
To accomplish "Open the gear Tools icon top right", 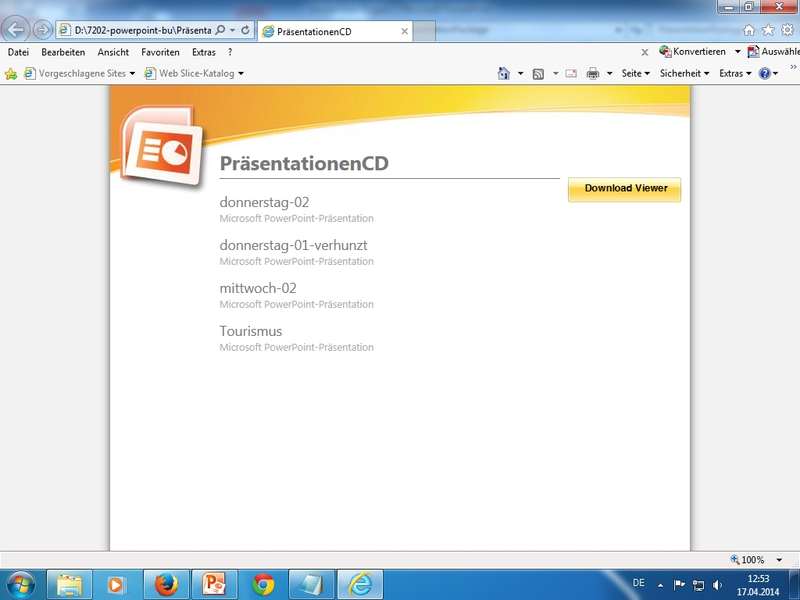I will [x=787, y=30].
